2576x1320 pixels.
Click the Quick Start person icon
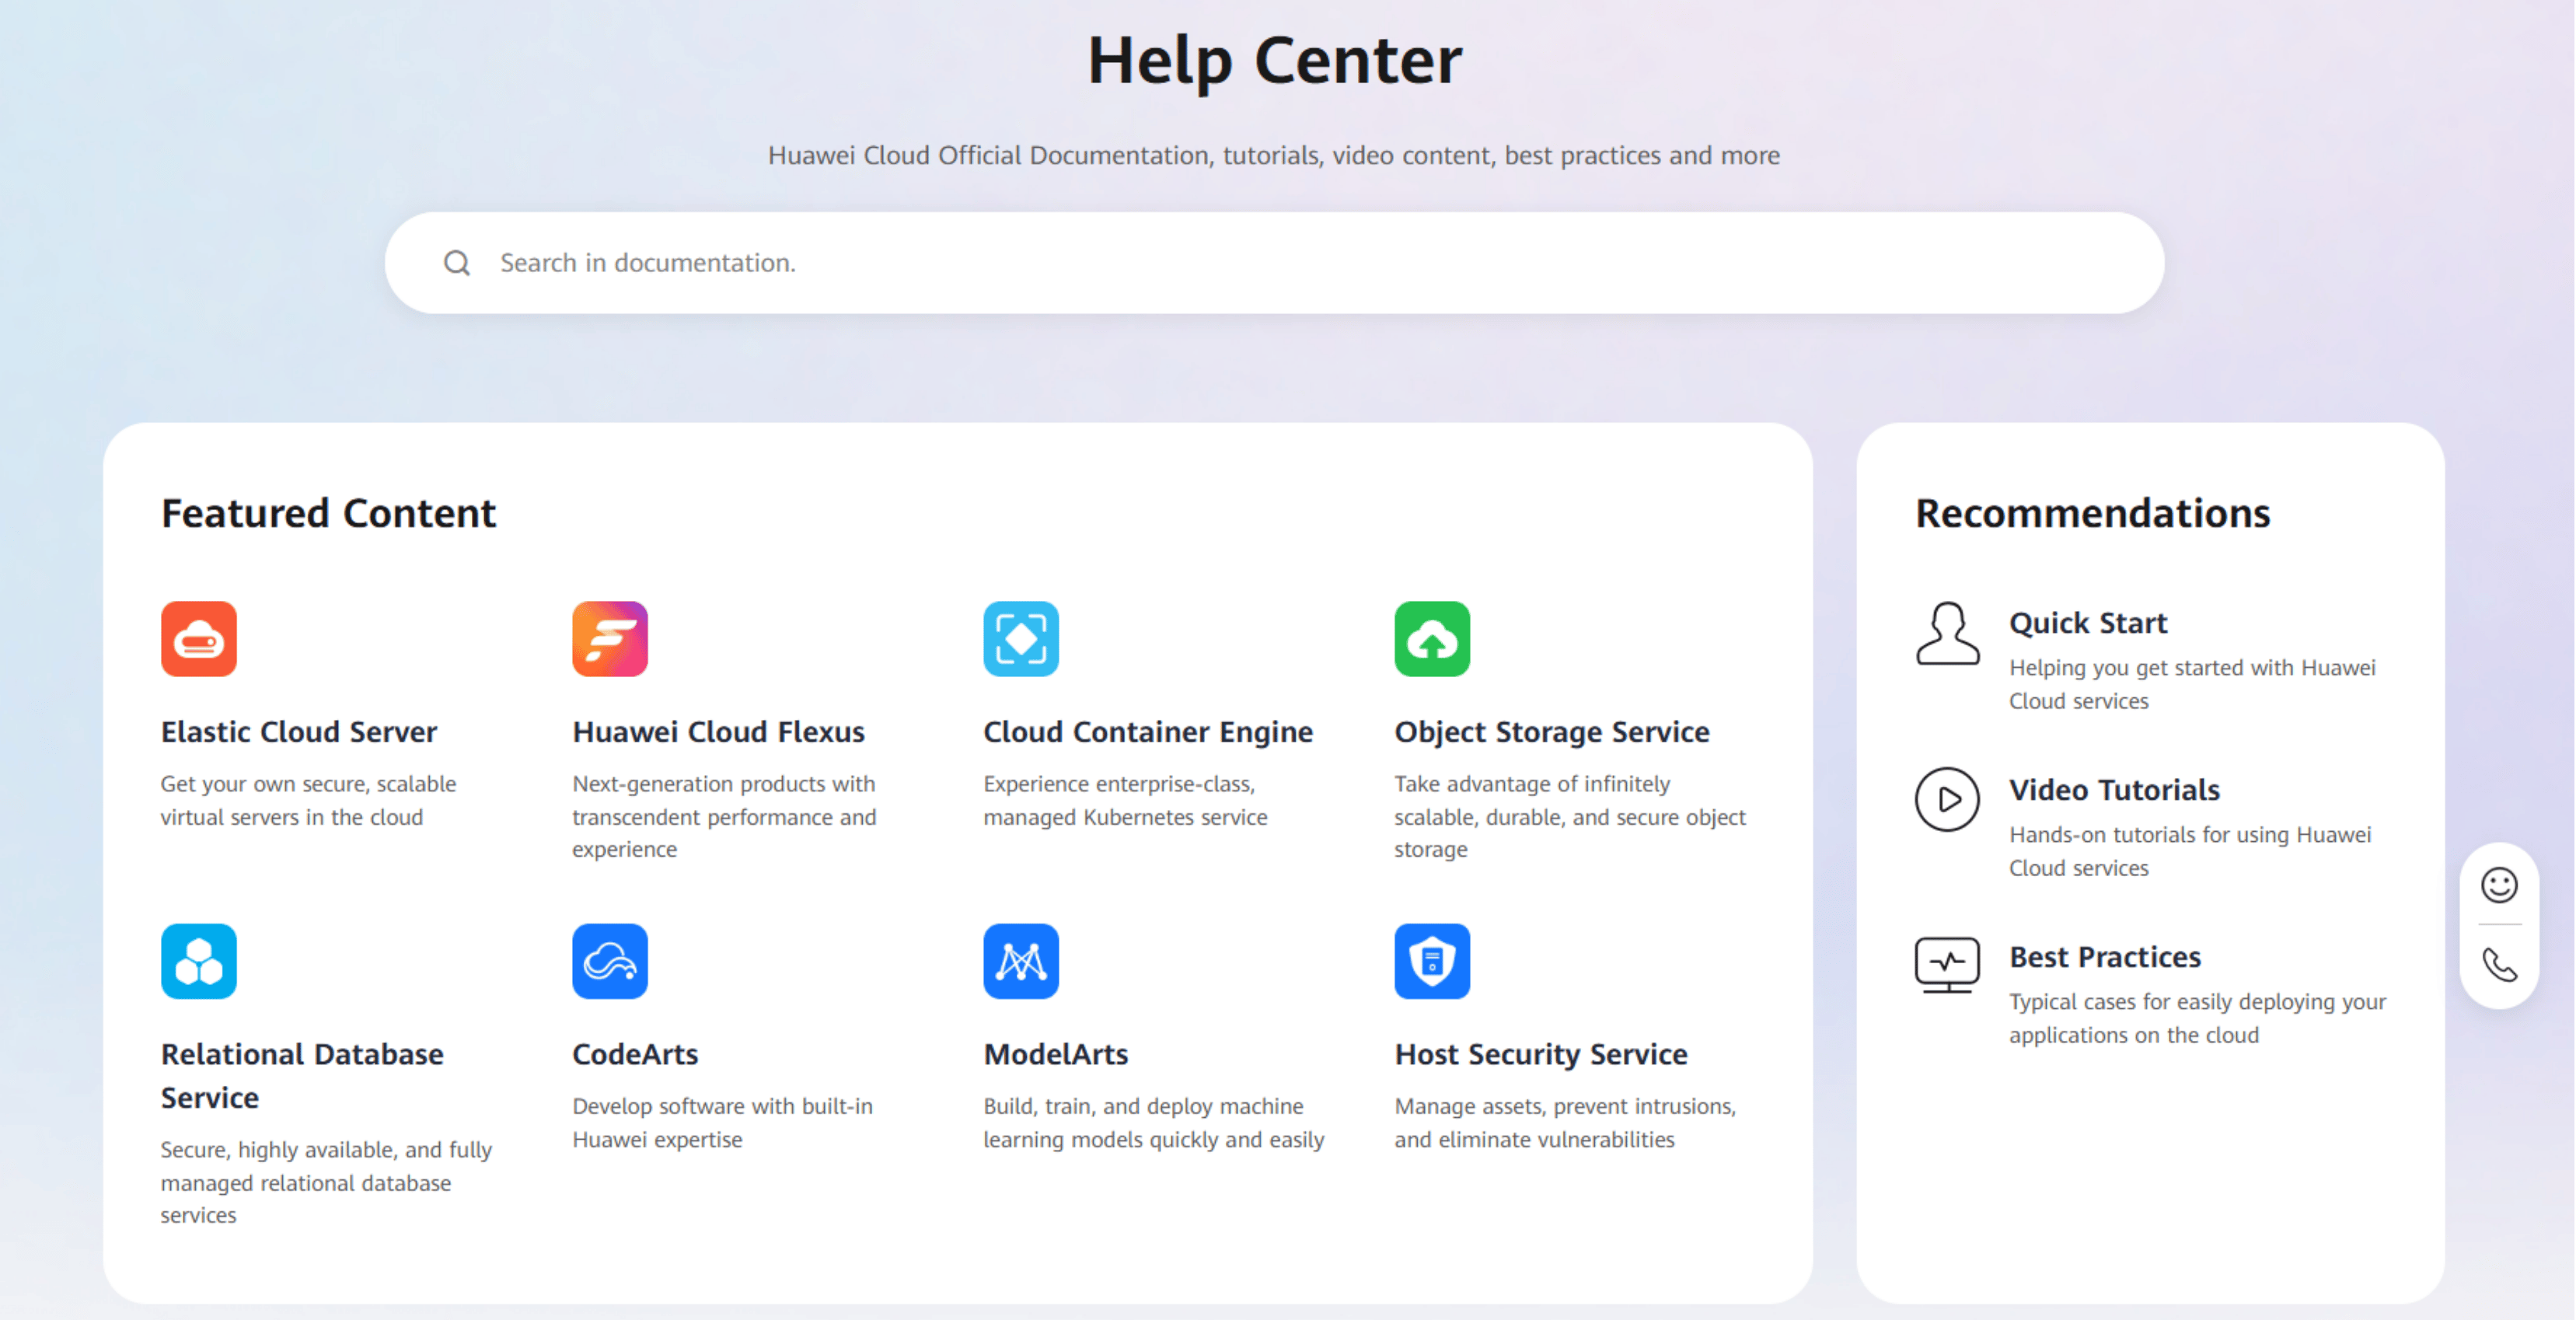[x=1947, y=633]
